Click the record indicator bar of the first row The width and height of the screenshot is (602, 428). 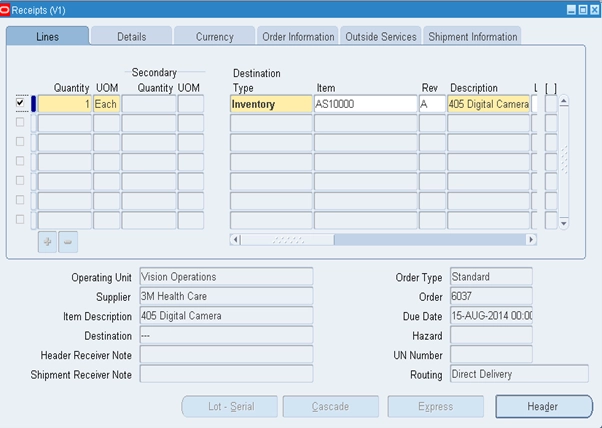coord(33,104)
